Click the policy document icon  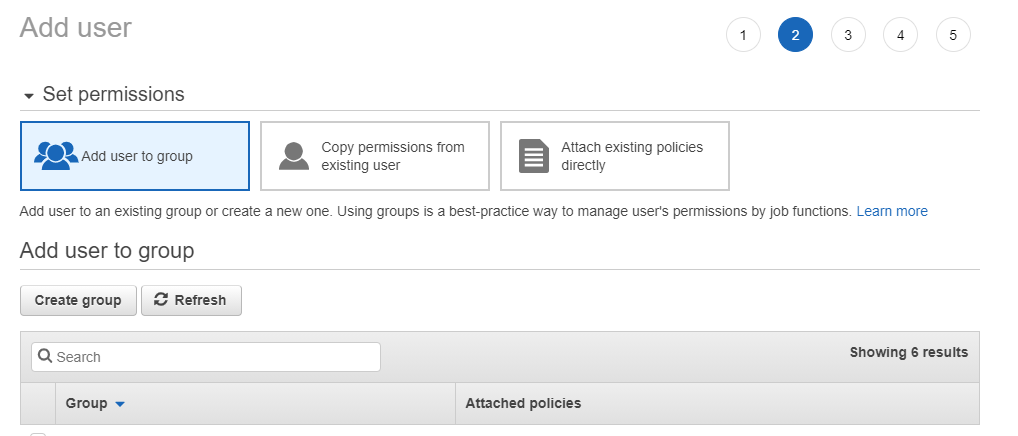pyautogui.click(x=534, y=156)
